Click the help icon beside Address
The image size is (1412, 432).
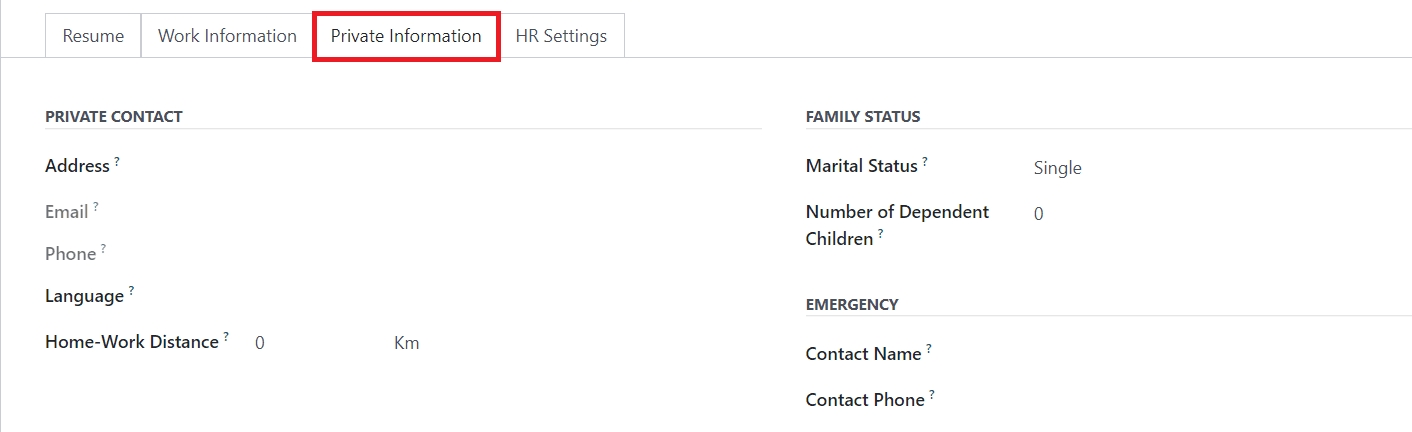117,161
